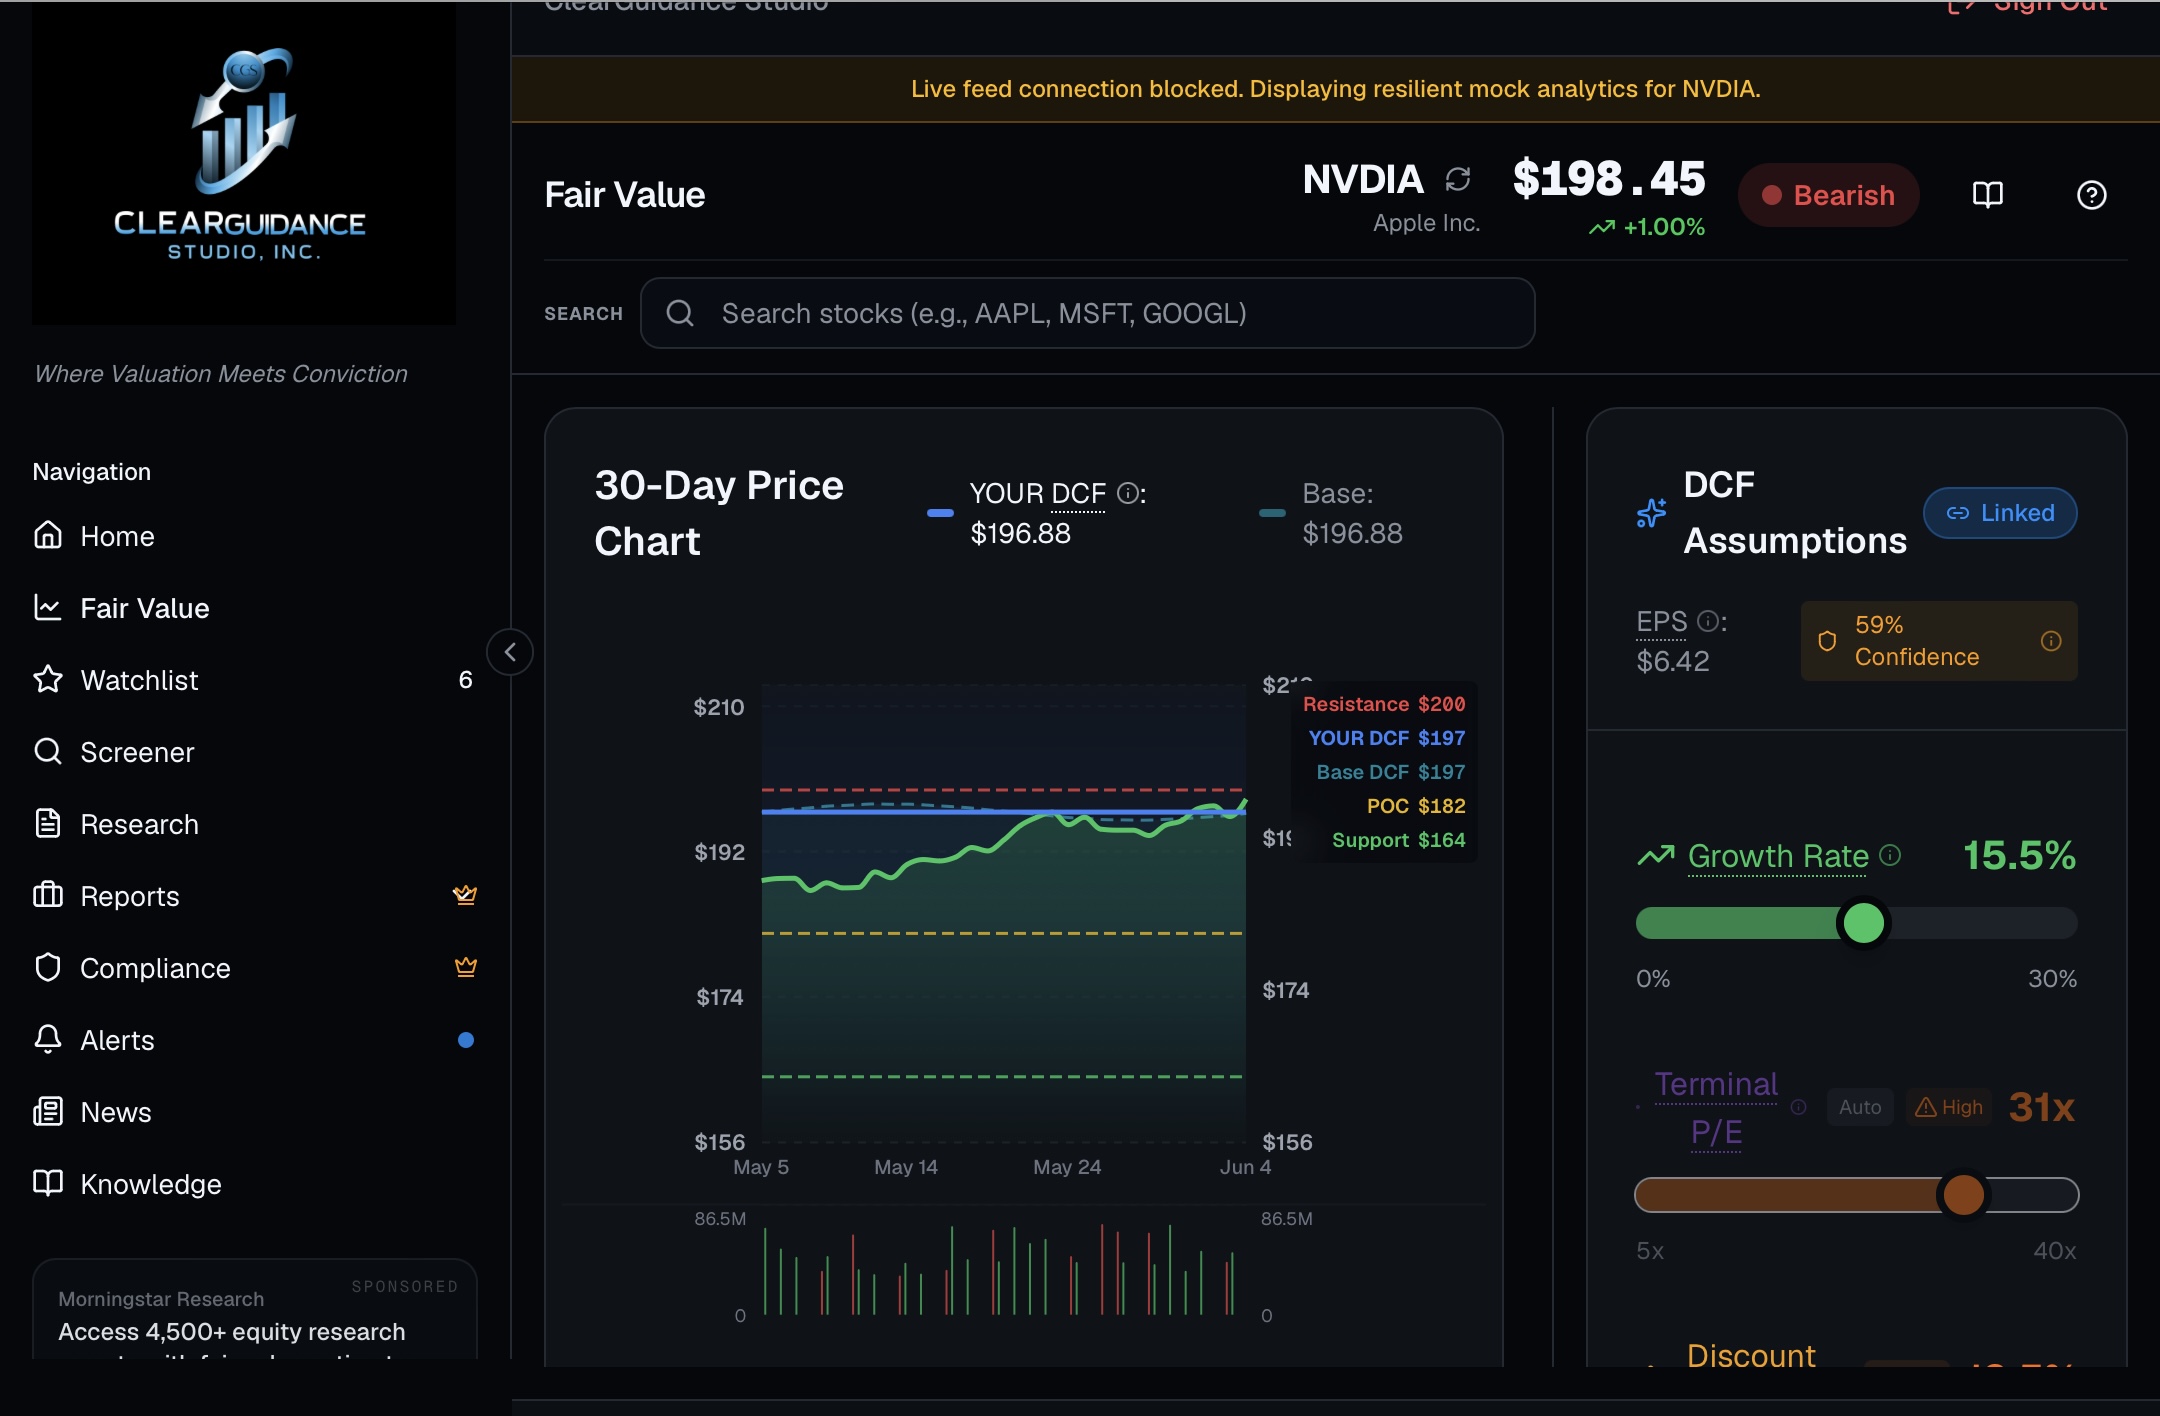Click the premium crown icon beside Compliance
The width and height of the screenshot is (2160, 1416).
465,967
